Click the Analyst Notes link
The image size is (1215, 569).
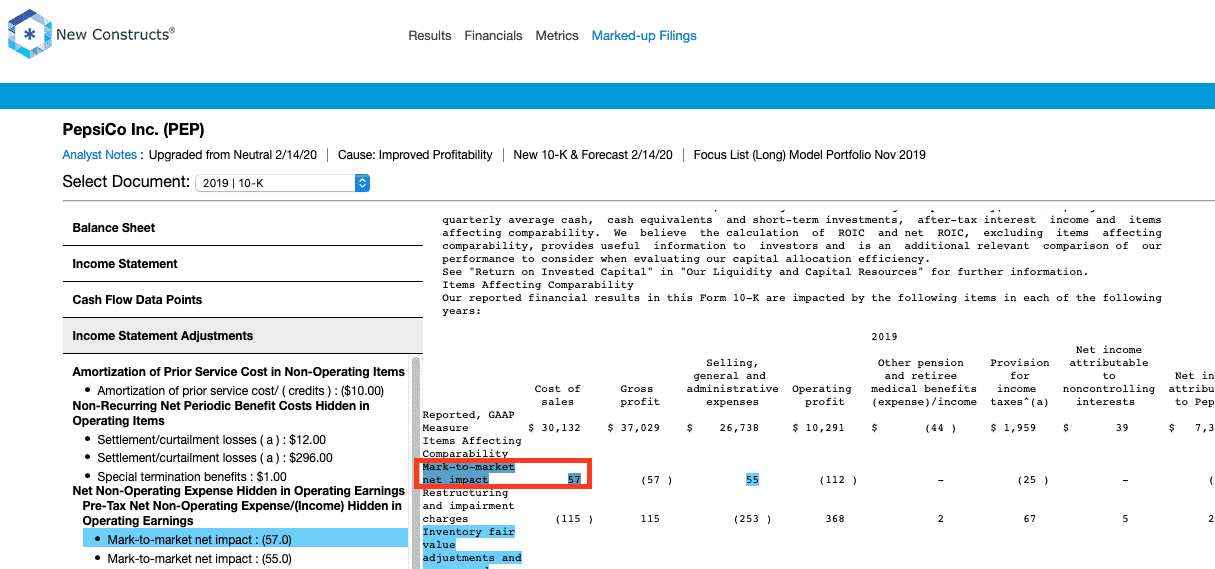[99, 155]
